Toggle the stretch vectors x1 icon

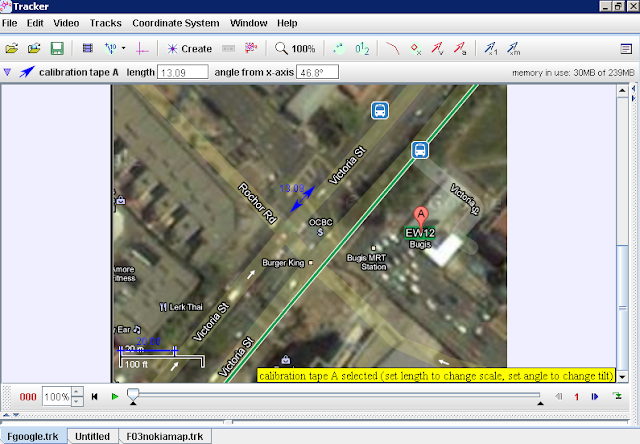coord(491,49)
